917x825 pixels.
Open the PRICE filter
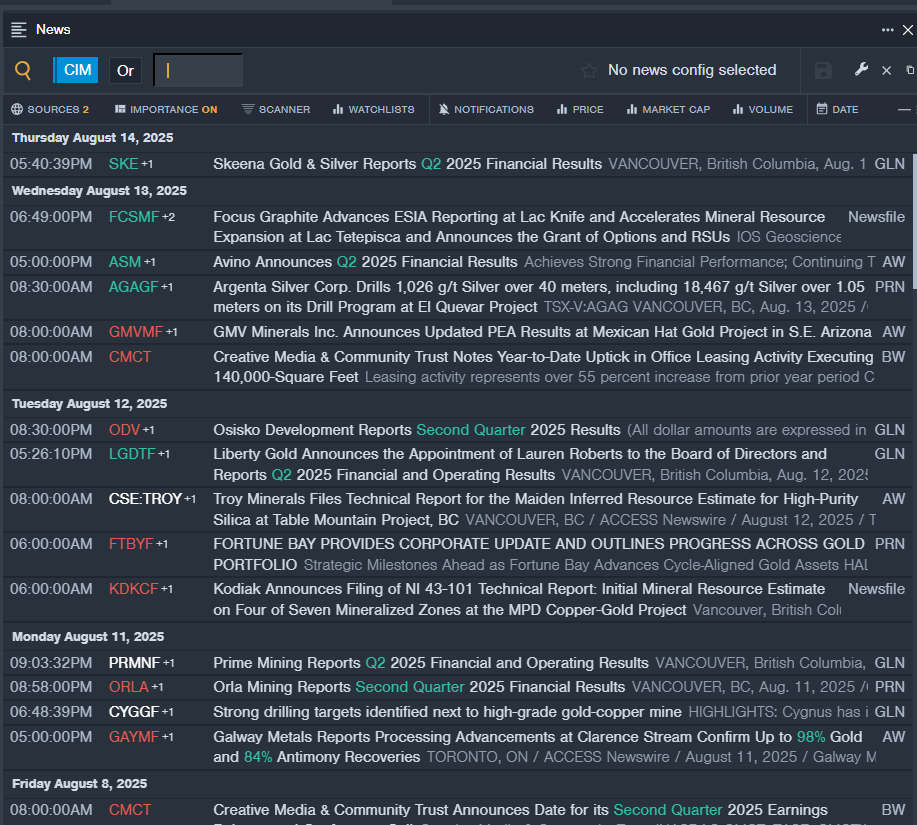pyautogui.click(x=580, y=109)
